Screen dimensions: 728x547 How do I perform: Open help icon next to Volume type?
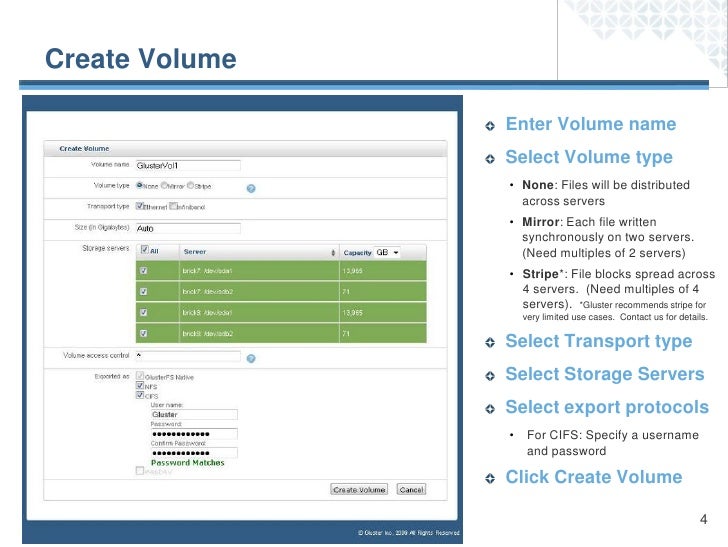[251, 189]
